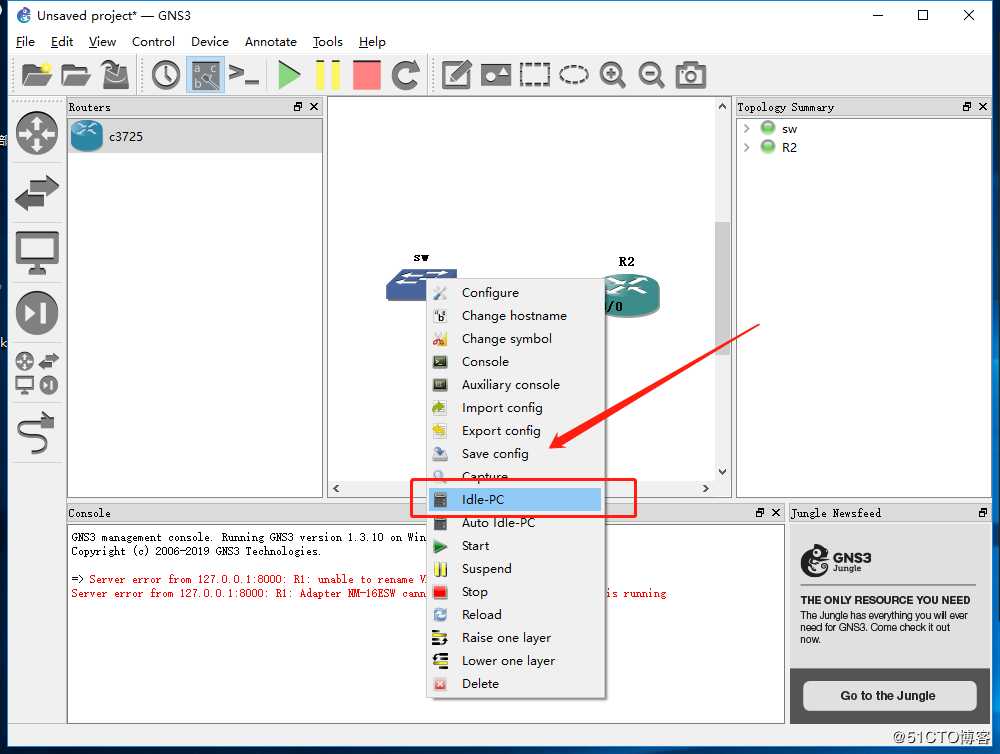1000x754 pixels.
Task: Toggle show interface labels toolbar button
Action: click(205, 75)
